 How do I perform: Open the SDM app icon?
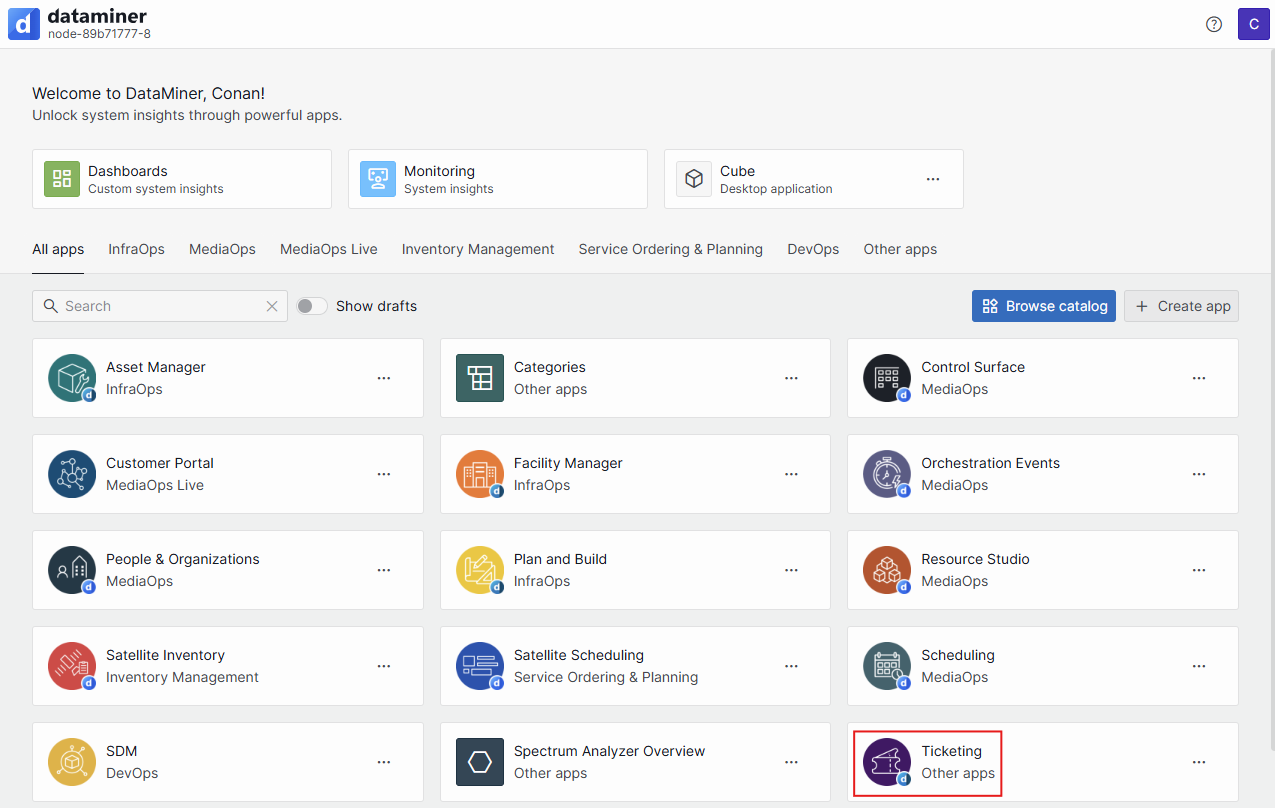tap(72, 762)
